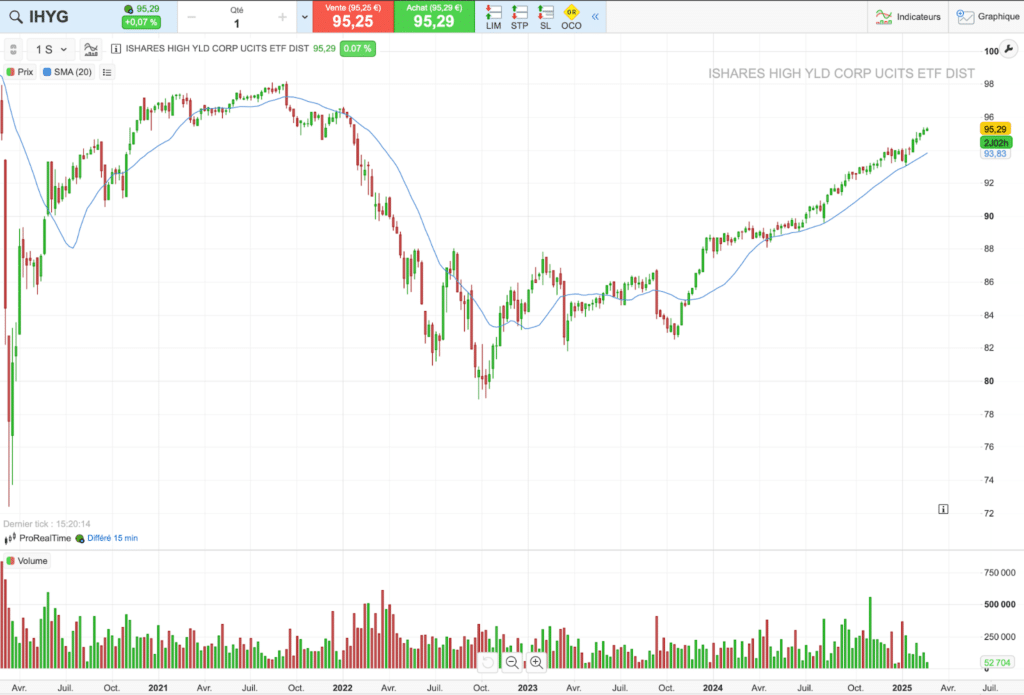
Task: Collapse order tools with the double chevron
Action: pos(595,16)
